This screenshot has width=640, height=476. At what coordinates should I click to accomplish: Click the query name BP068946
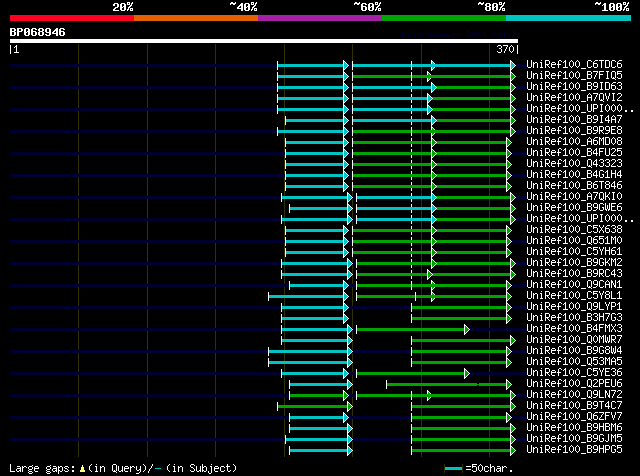click(38, 32)
